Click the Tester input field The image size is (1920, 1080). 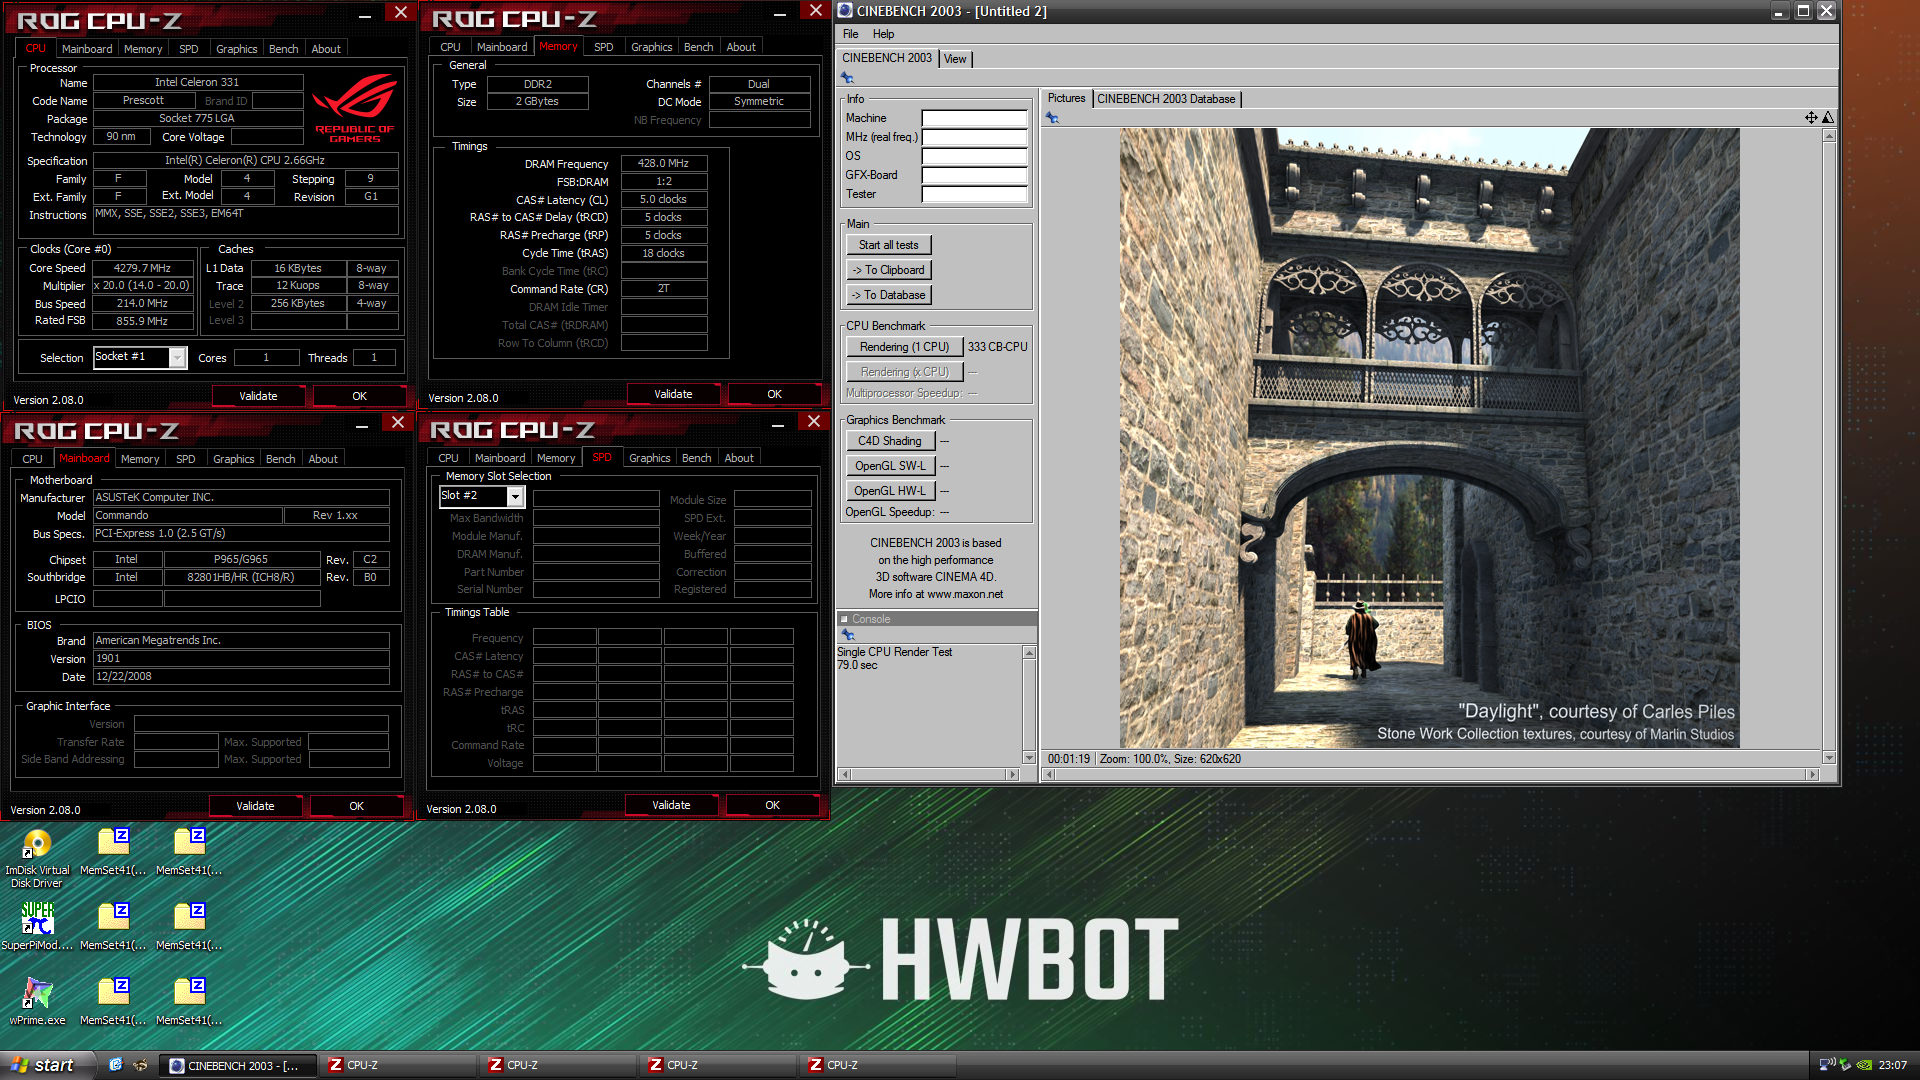[x=974, y=194]
